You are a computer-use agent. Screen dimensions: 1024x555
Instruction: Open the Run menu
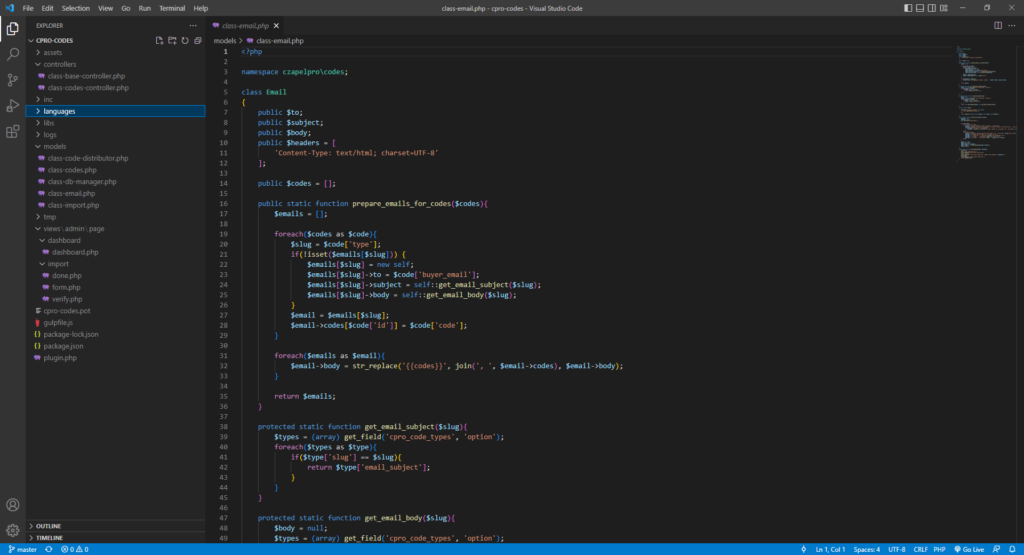[x=144, y=8]
